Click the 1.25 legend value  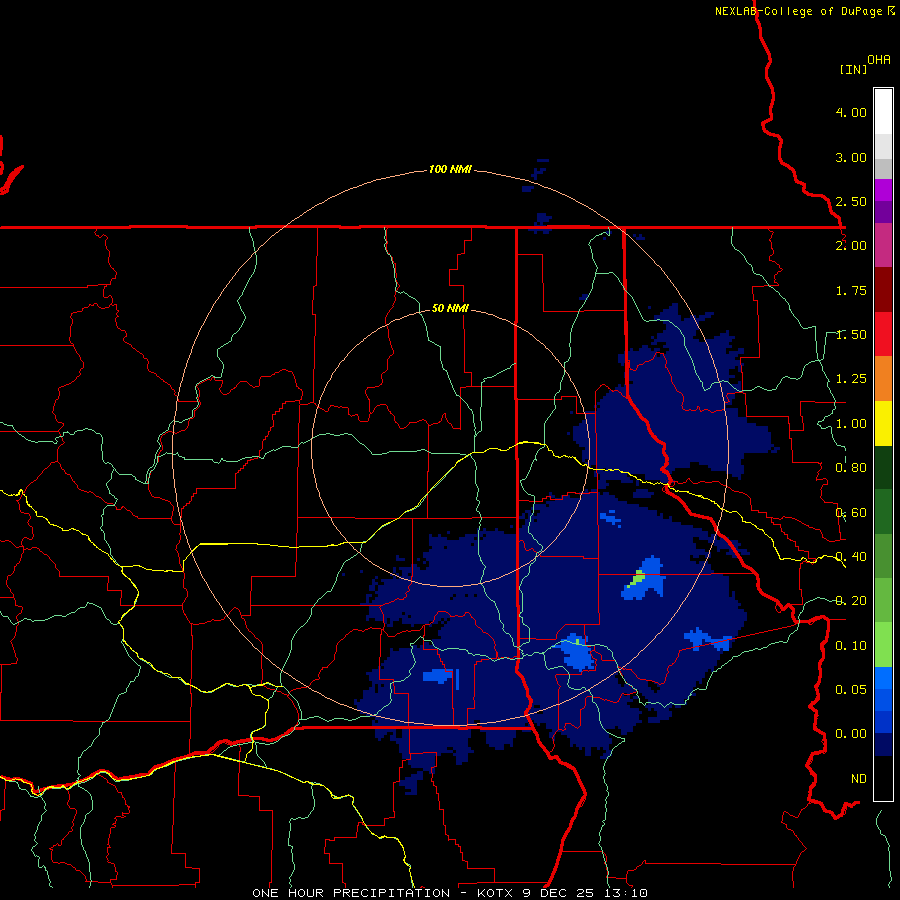851,379
